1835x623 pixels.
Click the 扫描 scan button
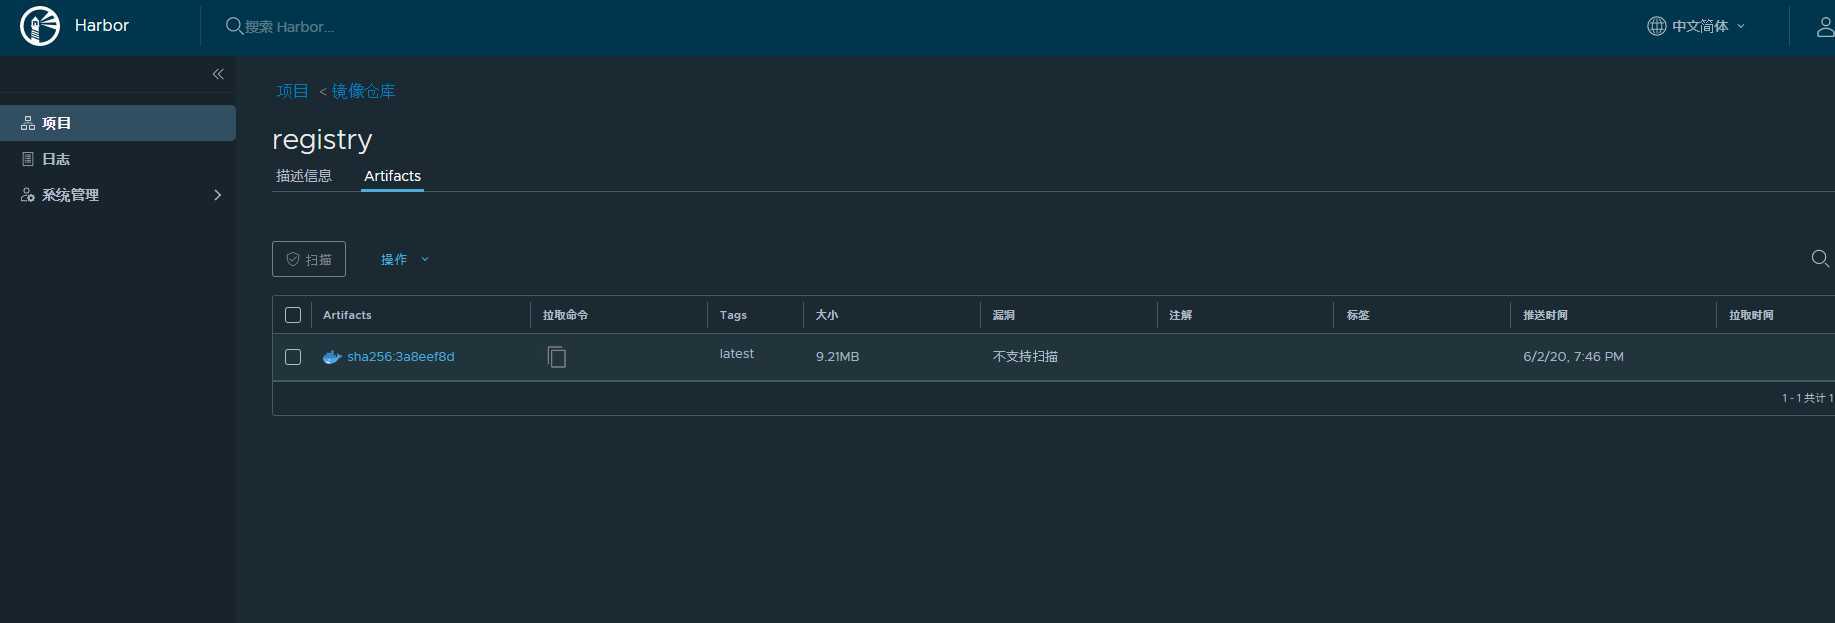309,259
